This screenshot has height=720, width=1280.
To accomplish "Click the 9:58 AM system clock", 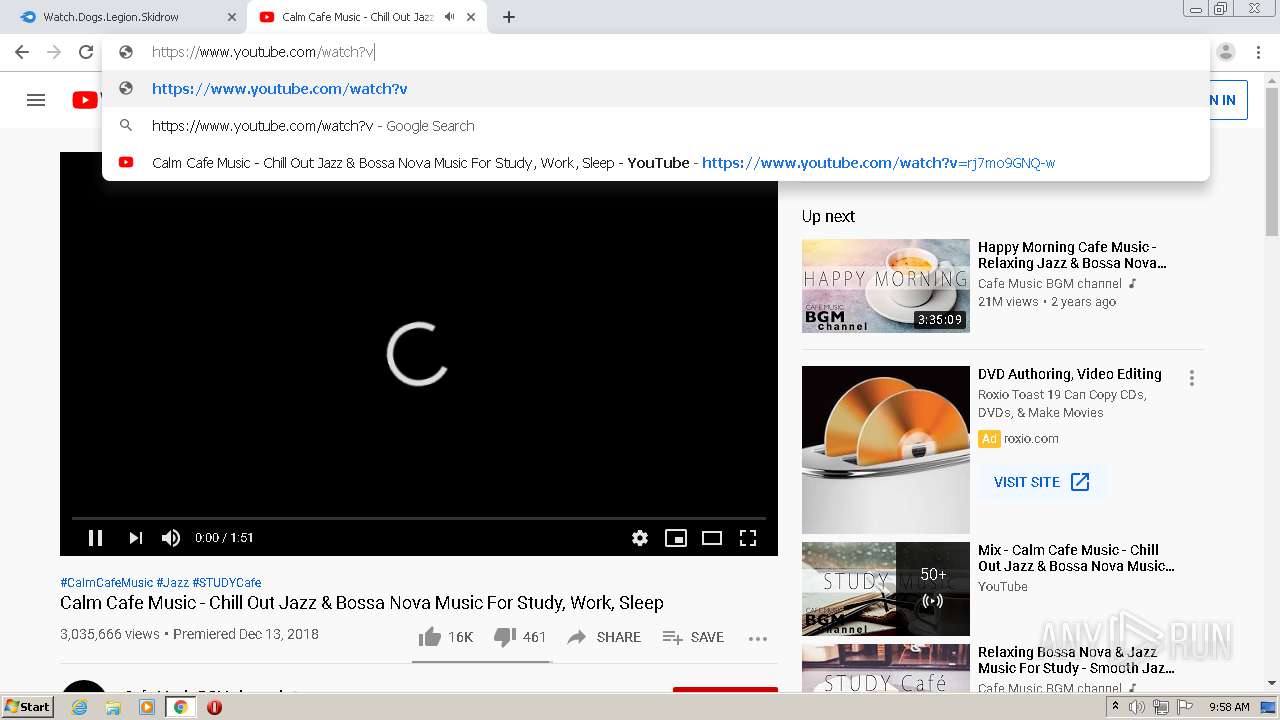I will tap(1229, 707).
